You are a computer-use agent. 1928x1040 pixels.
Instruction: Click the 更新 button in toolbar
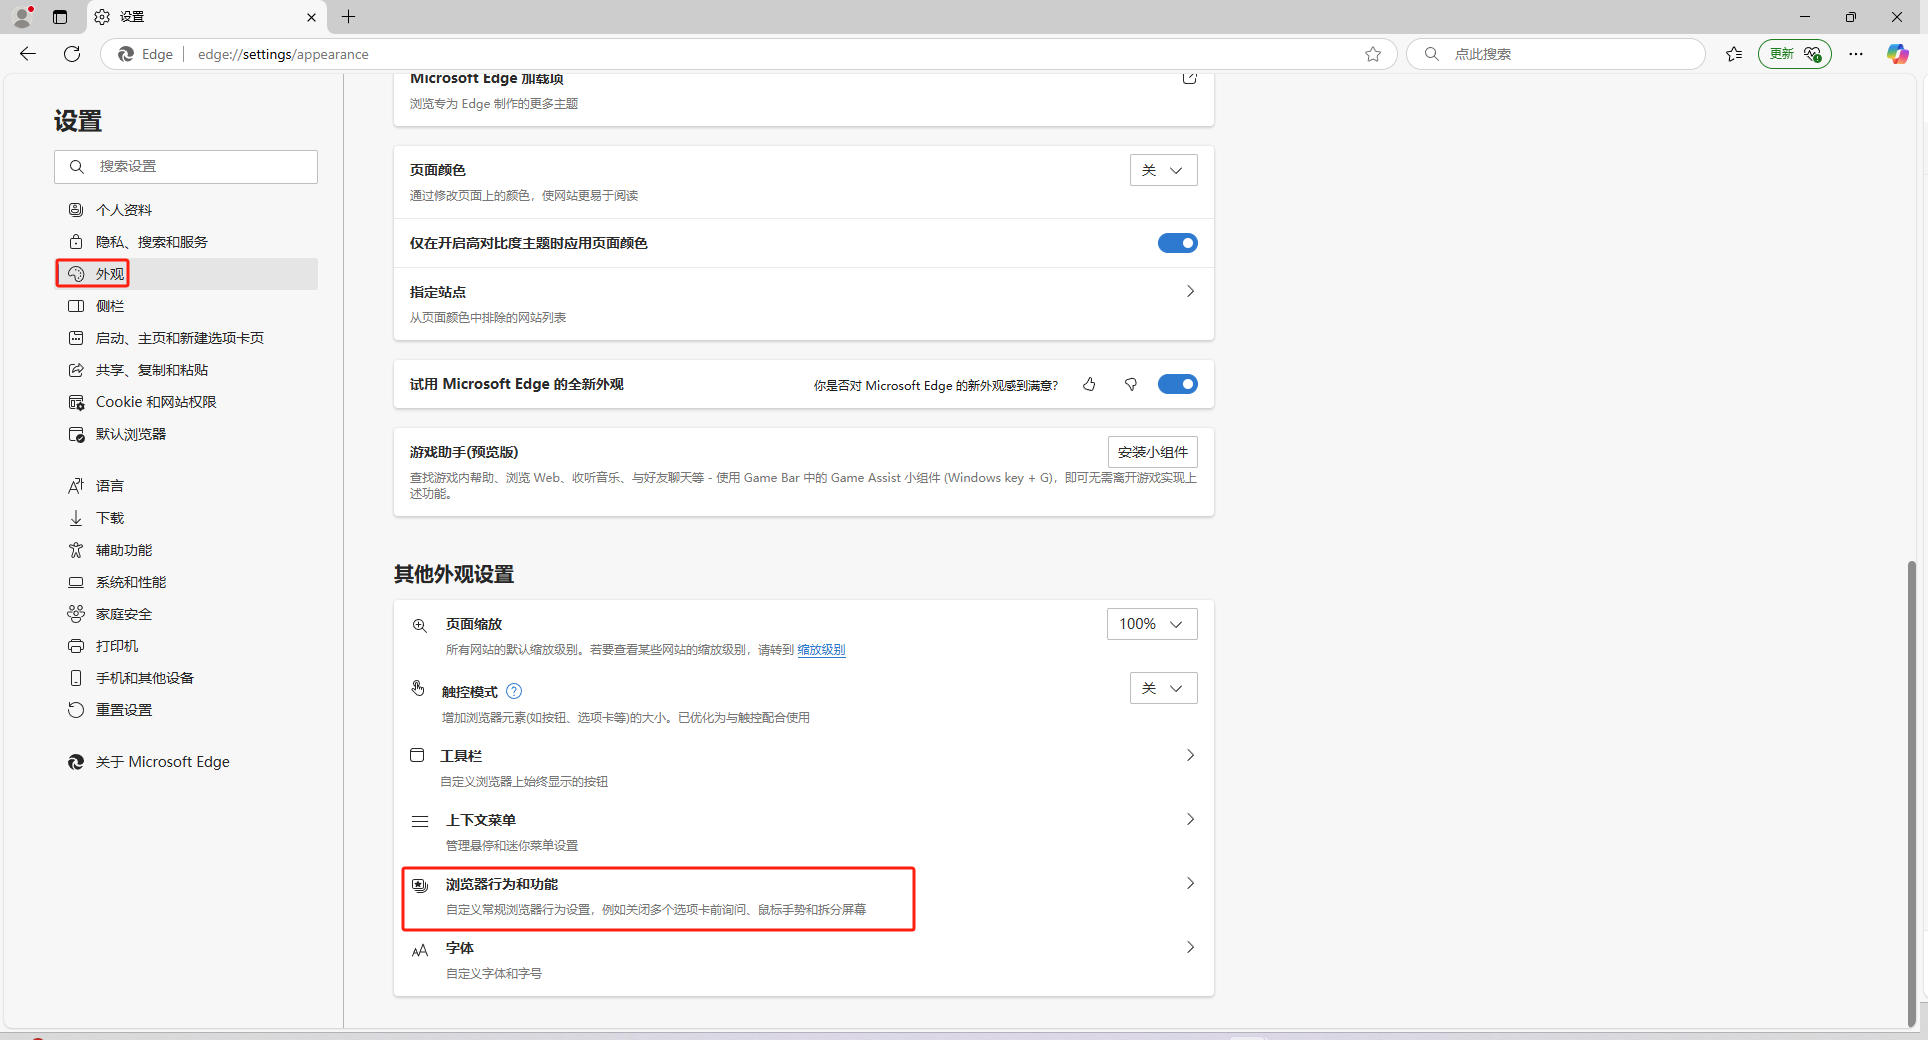(1794, 54)
